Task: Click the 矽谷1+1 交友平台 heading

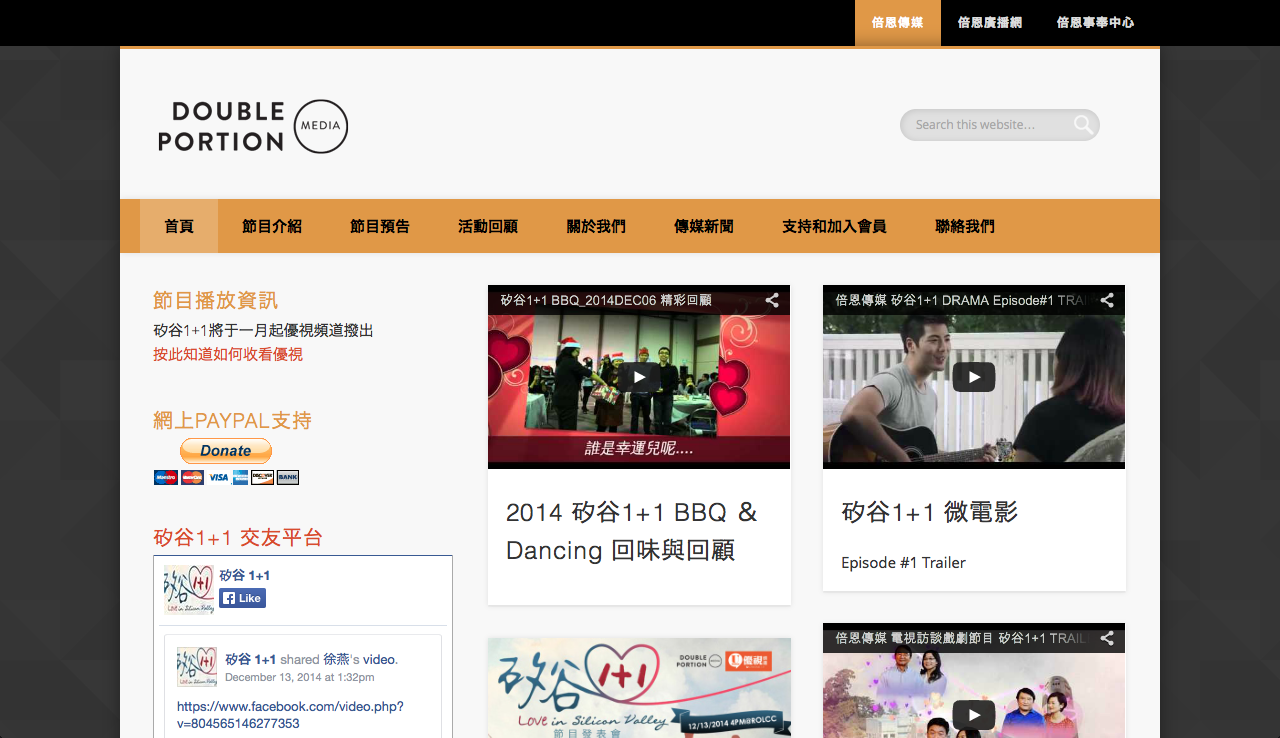Action: 238,537
